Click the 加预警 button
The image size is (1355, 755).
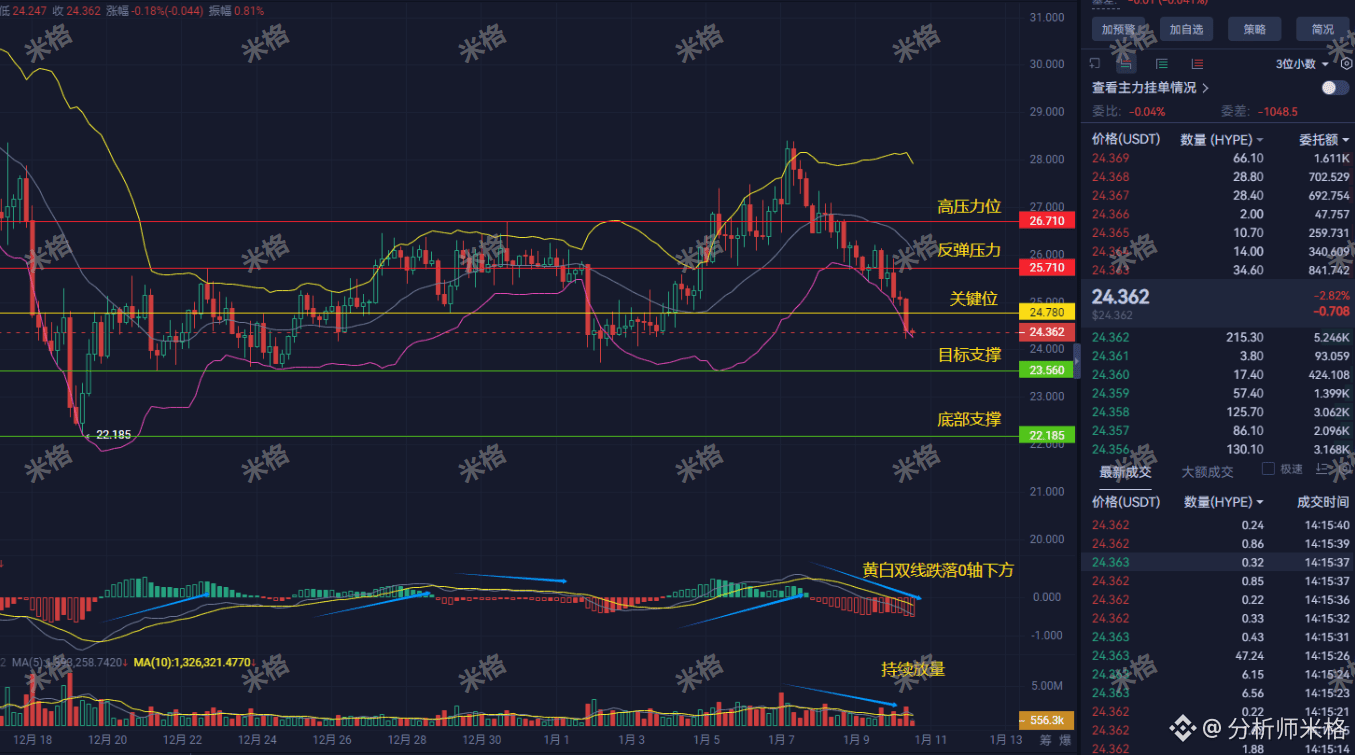pos(1118,29)
